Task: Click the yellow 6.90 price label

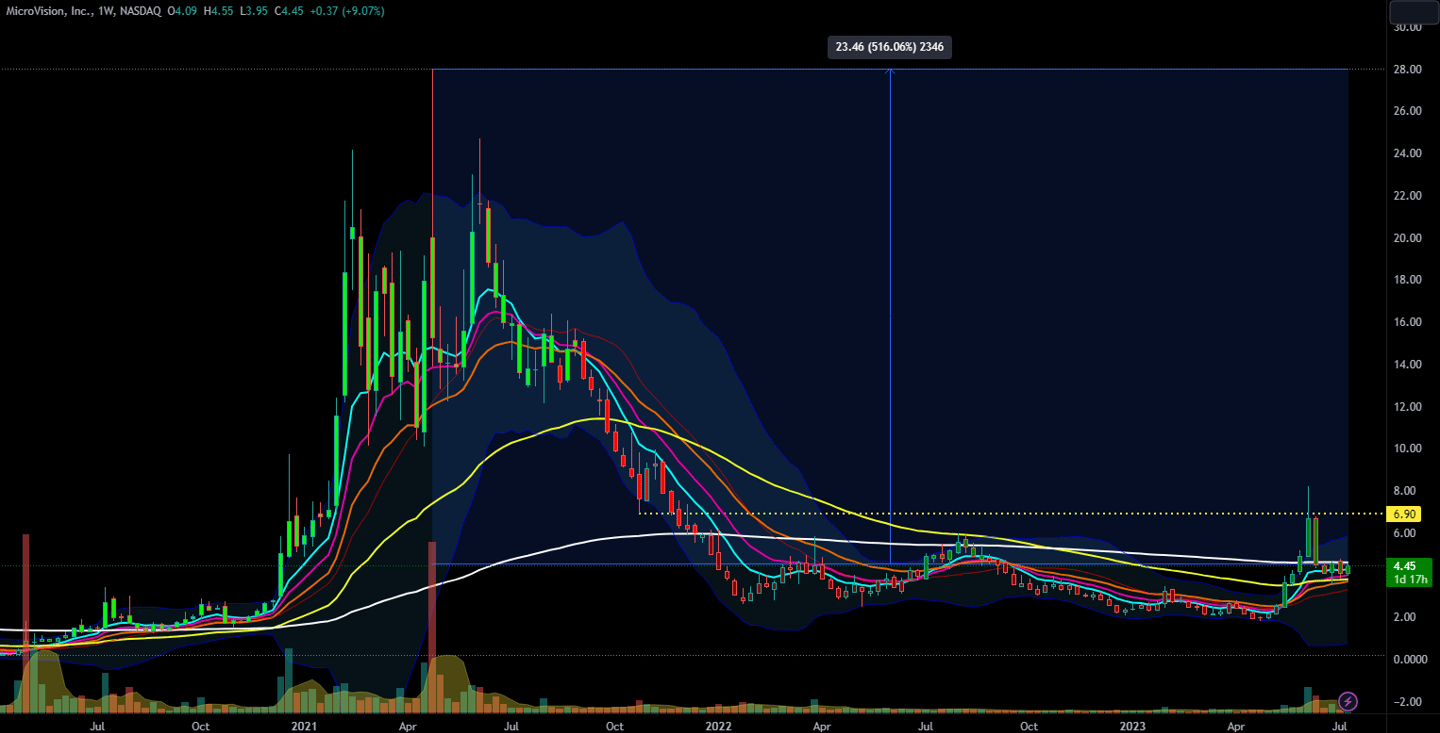Action: tap(1405, 514)
